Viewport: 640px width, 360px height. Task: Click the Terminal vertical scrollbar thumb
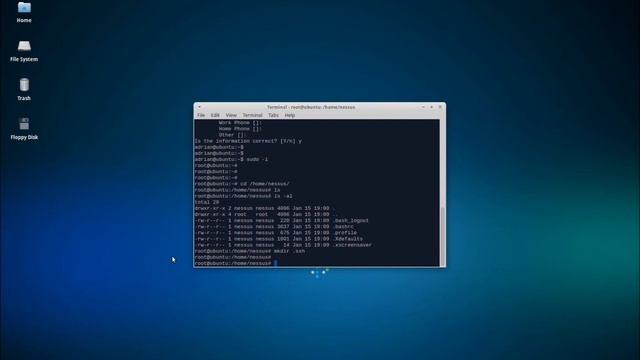pyautogui.click(x=442, y=236)
